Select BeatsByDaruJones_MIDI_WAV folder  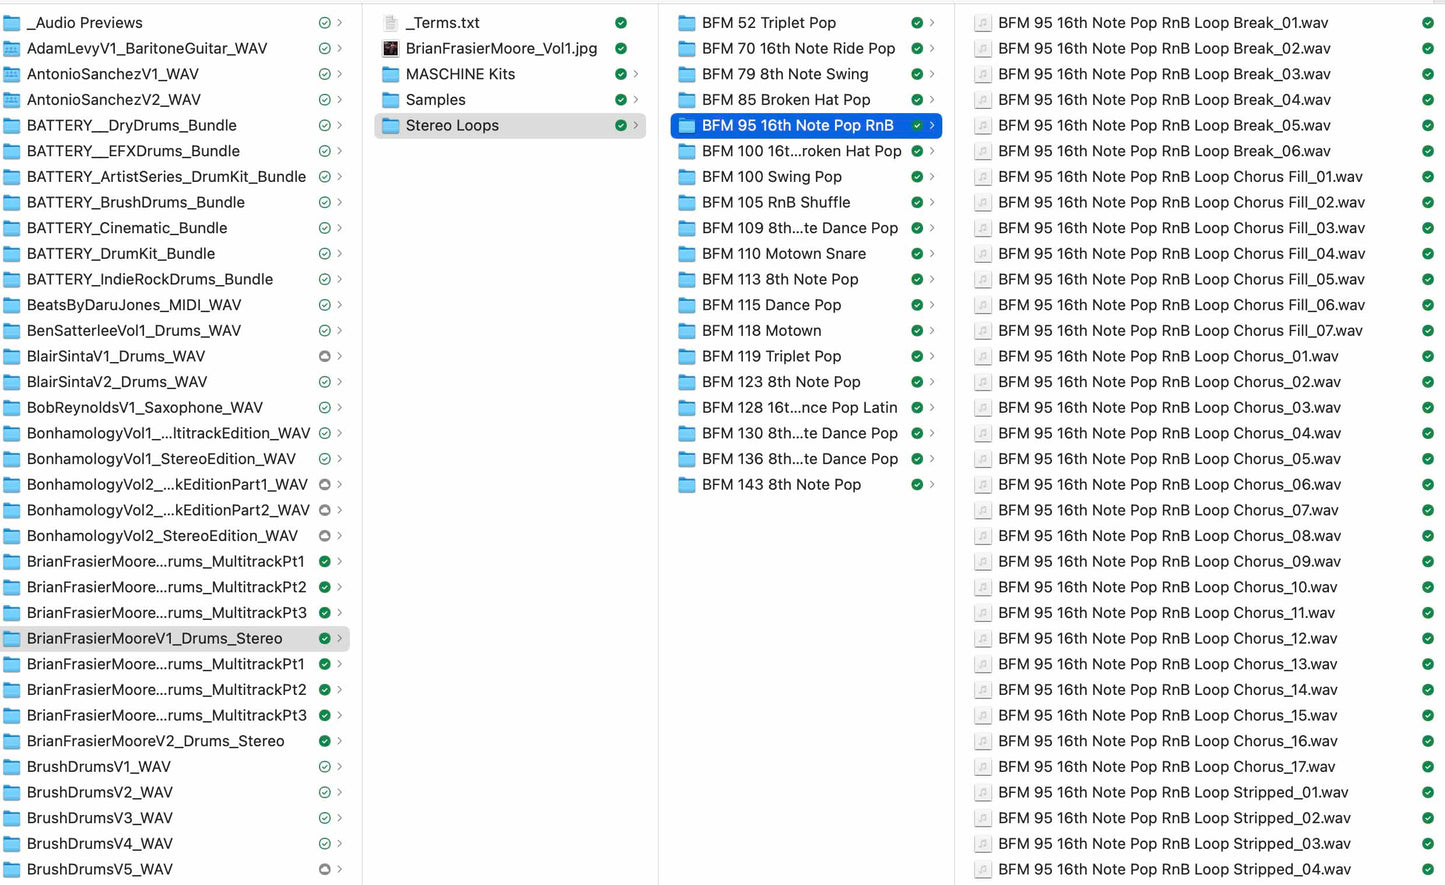click(134, 305)
